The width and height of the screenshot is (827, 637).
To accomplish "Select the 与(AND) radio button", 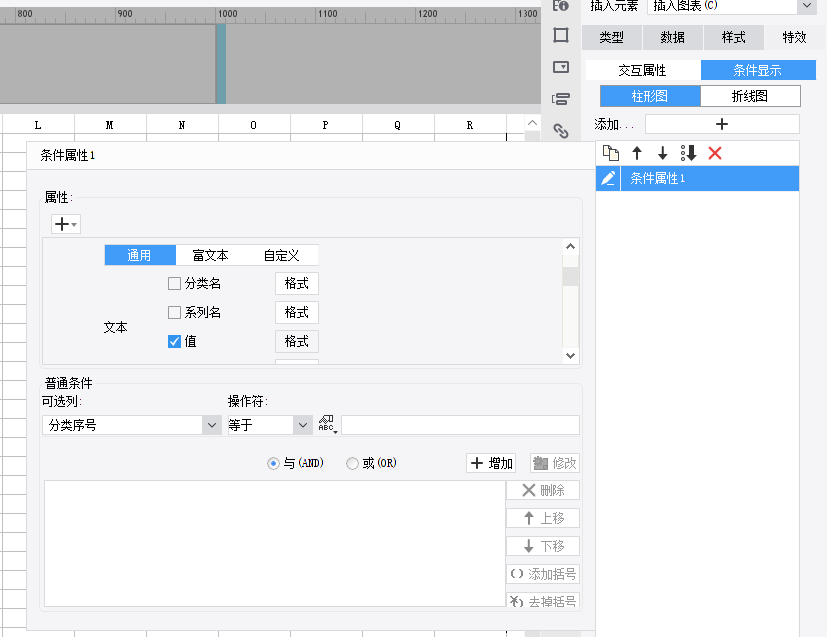I will pos(273,464).
